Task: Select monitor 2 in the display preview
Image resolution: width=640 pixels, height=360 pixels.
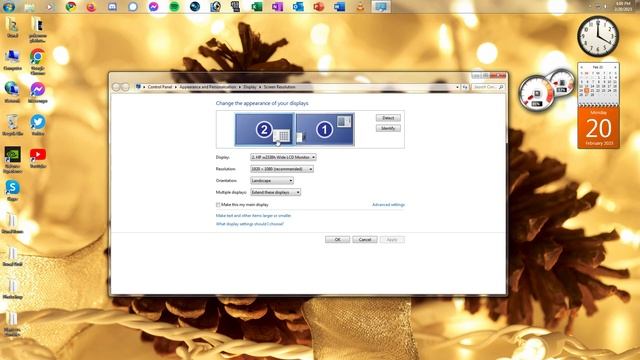Action: click(264, 129)
